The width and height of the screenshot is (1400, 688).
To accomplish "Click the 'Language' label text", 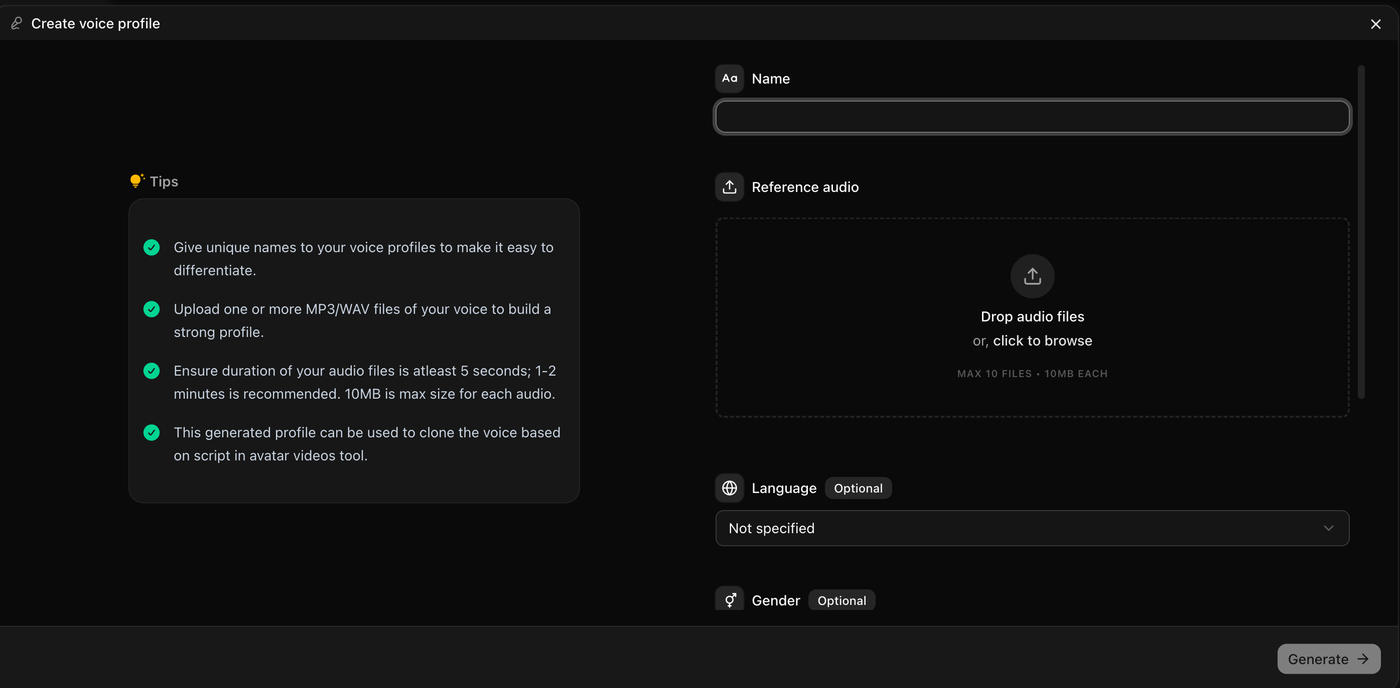I will point(784,488).
